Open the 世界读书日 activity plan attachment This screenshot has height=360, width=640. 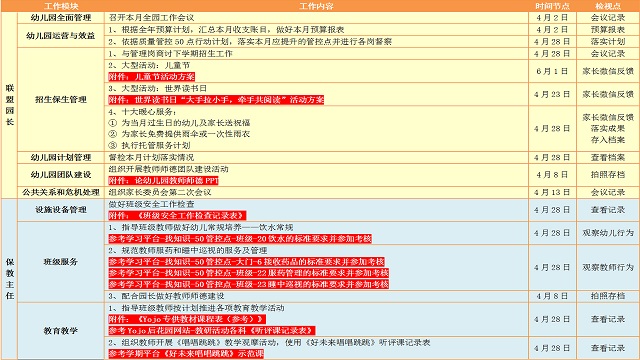click(216, 100)
